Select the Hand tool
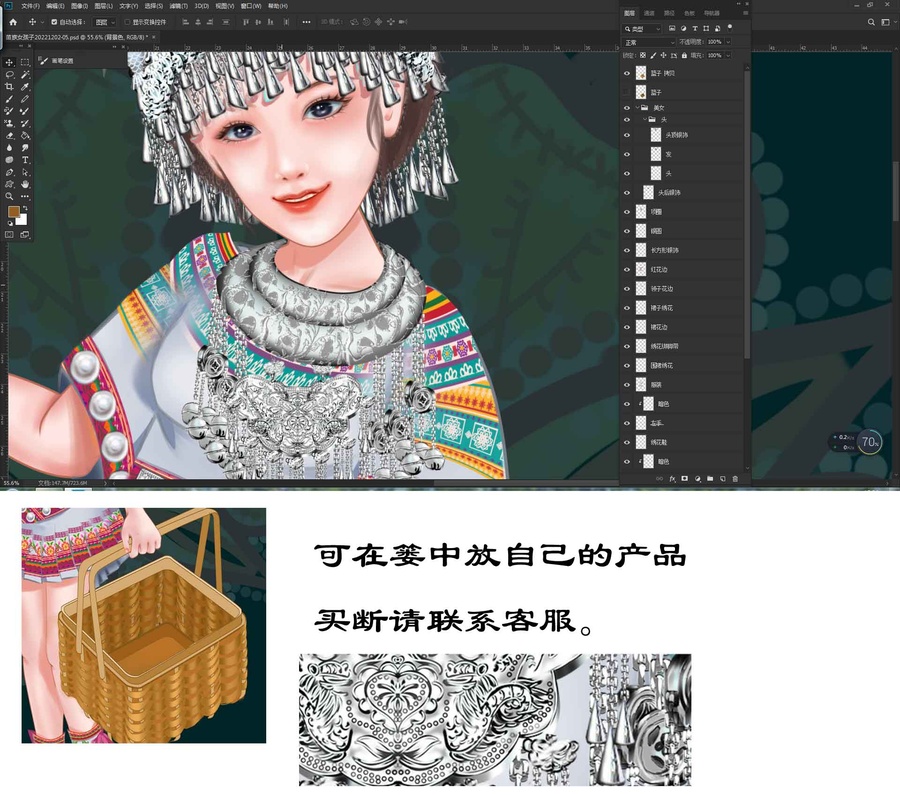The width and height of the screenshot is (900, 795). pos(25,184)
